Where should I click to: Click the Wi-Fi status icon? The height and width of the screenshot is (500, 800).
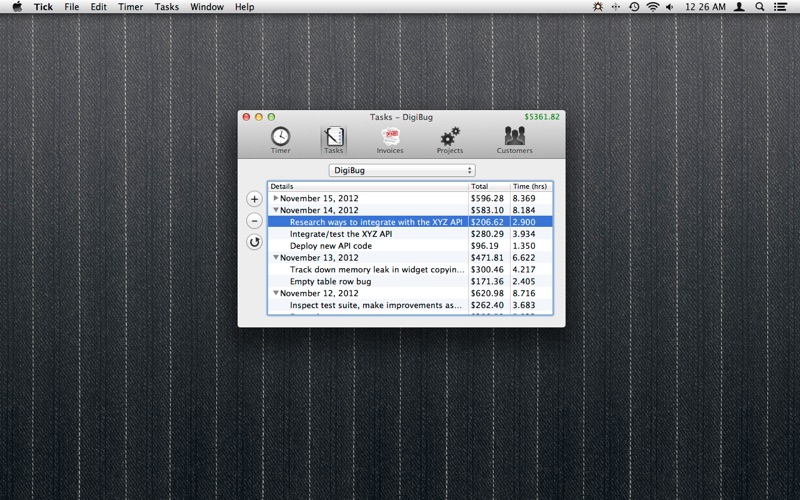tap(653, 7)
